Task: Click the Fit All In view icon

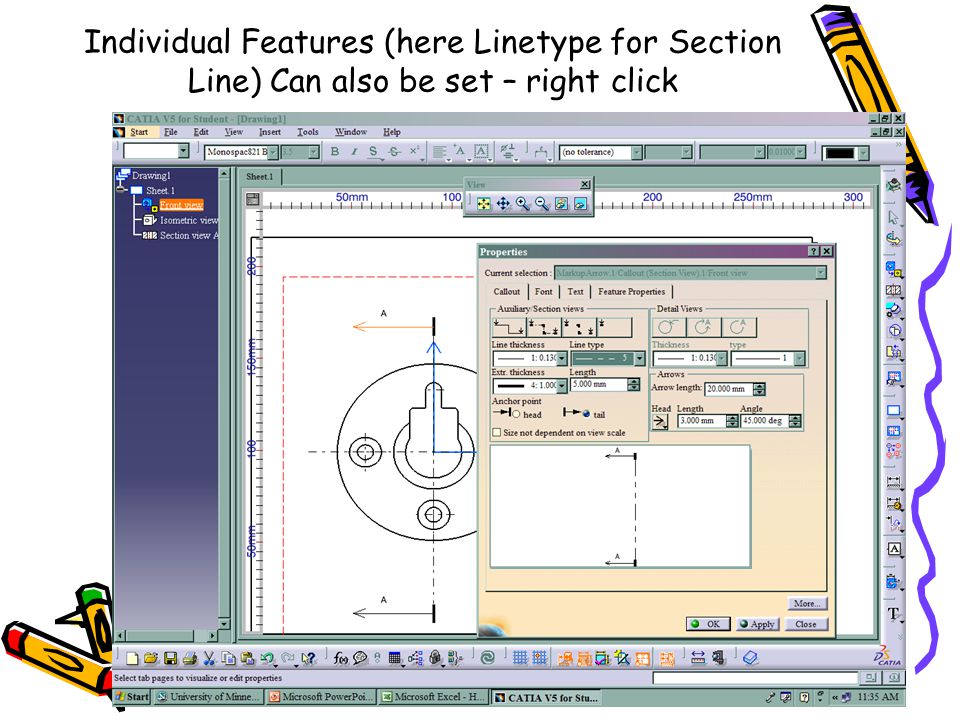Action: pyautogui.click(x=484, y=203)
